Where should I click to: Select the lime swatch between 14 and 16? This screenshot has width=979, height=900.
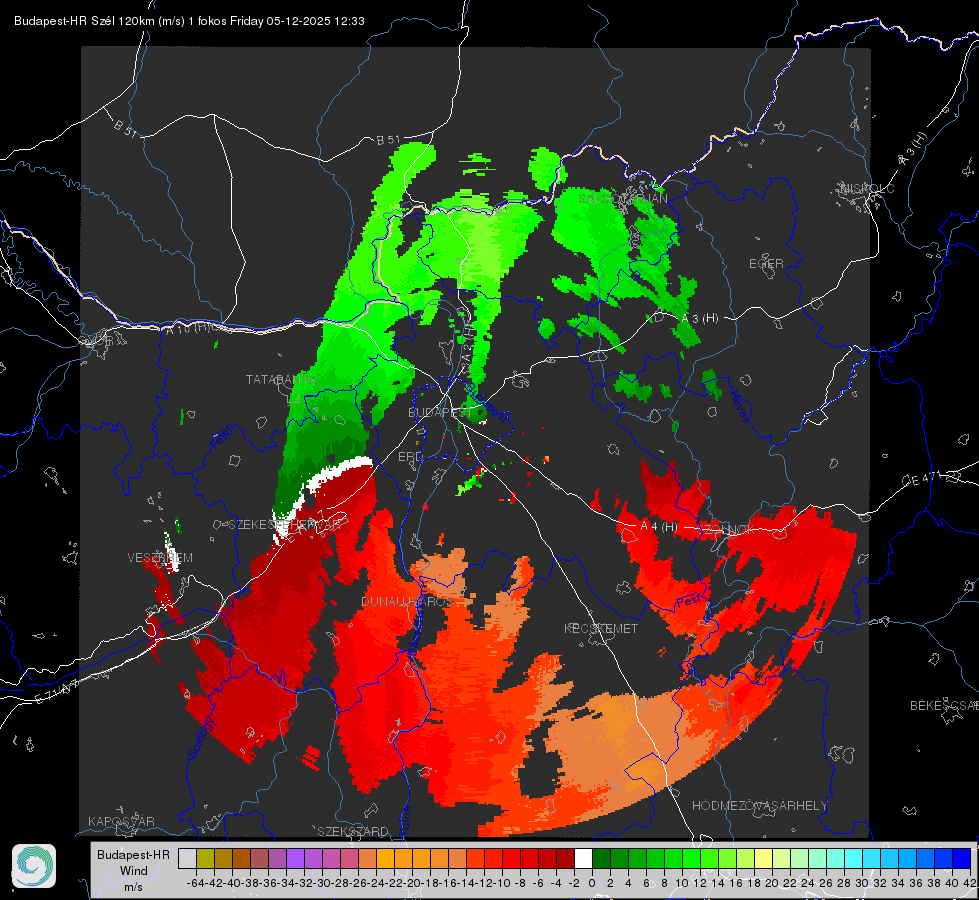[x=727, y=858]
